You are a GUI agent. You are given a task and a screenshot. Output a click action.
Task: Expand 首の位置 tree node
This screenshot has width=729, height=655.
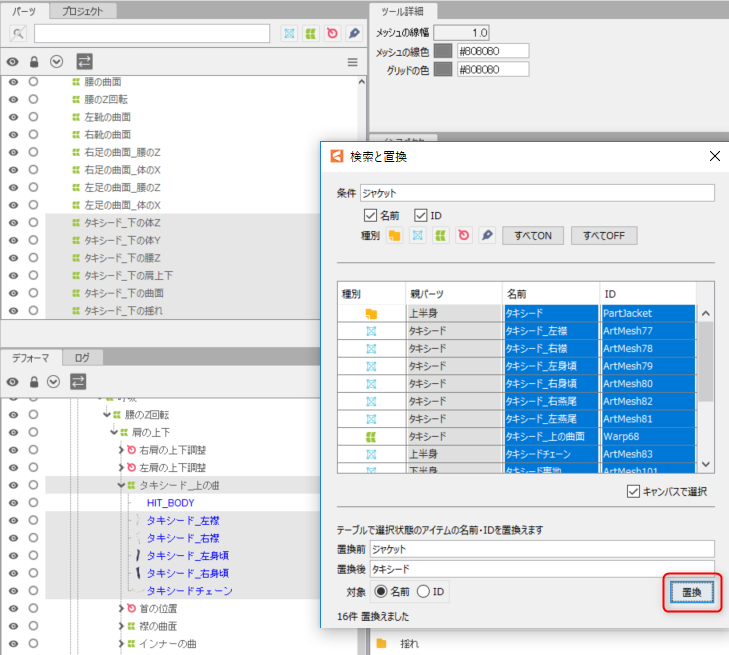pos(121,608)
